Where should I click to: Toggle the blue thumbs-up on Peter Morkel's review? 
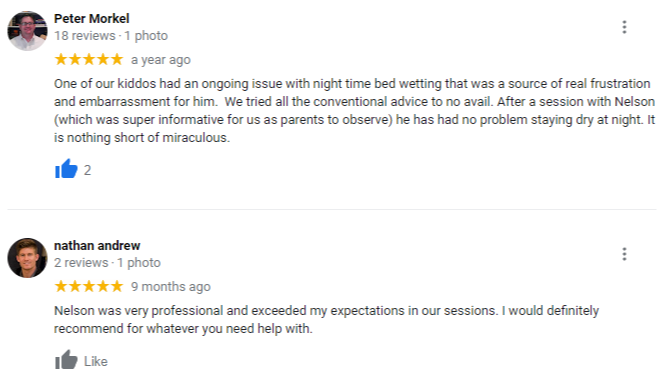pos(66,168)
